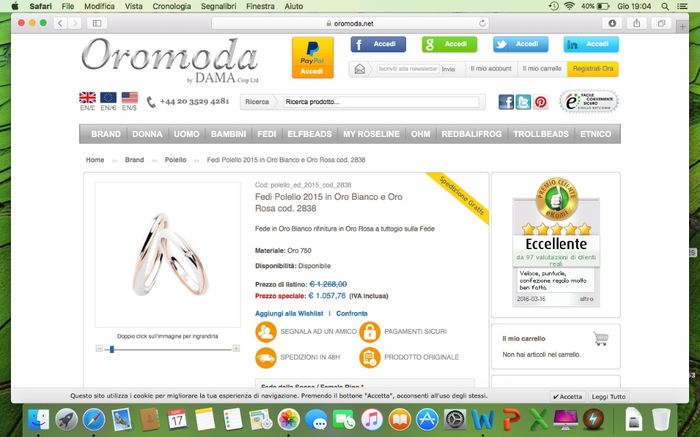The height and width of the screenshot is (437, 700).
Task: Open the TROLLBEADS category menu
Action: click(541, 134)
